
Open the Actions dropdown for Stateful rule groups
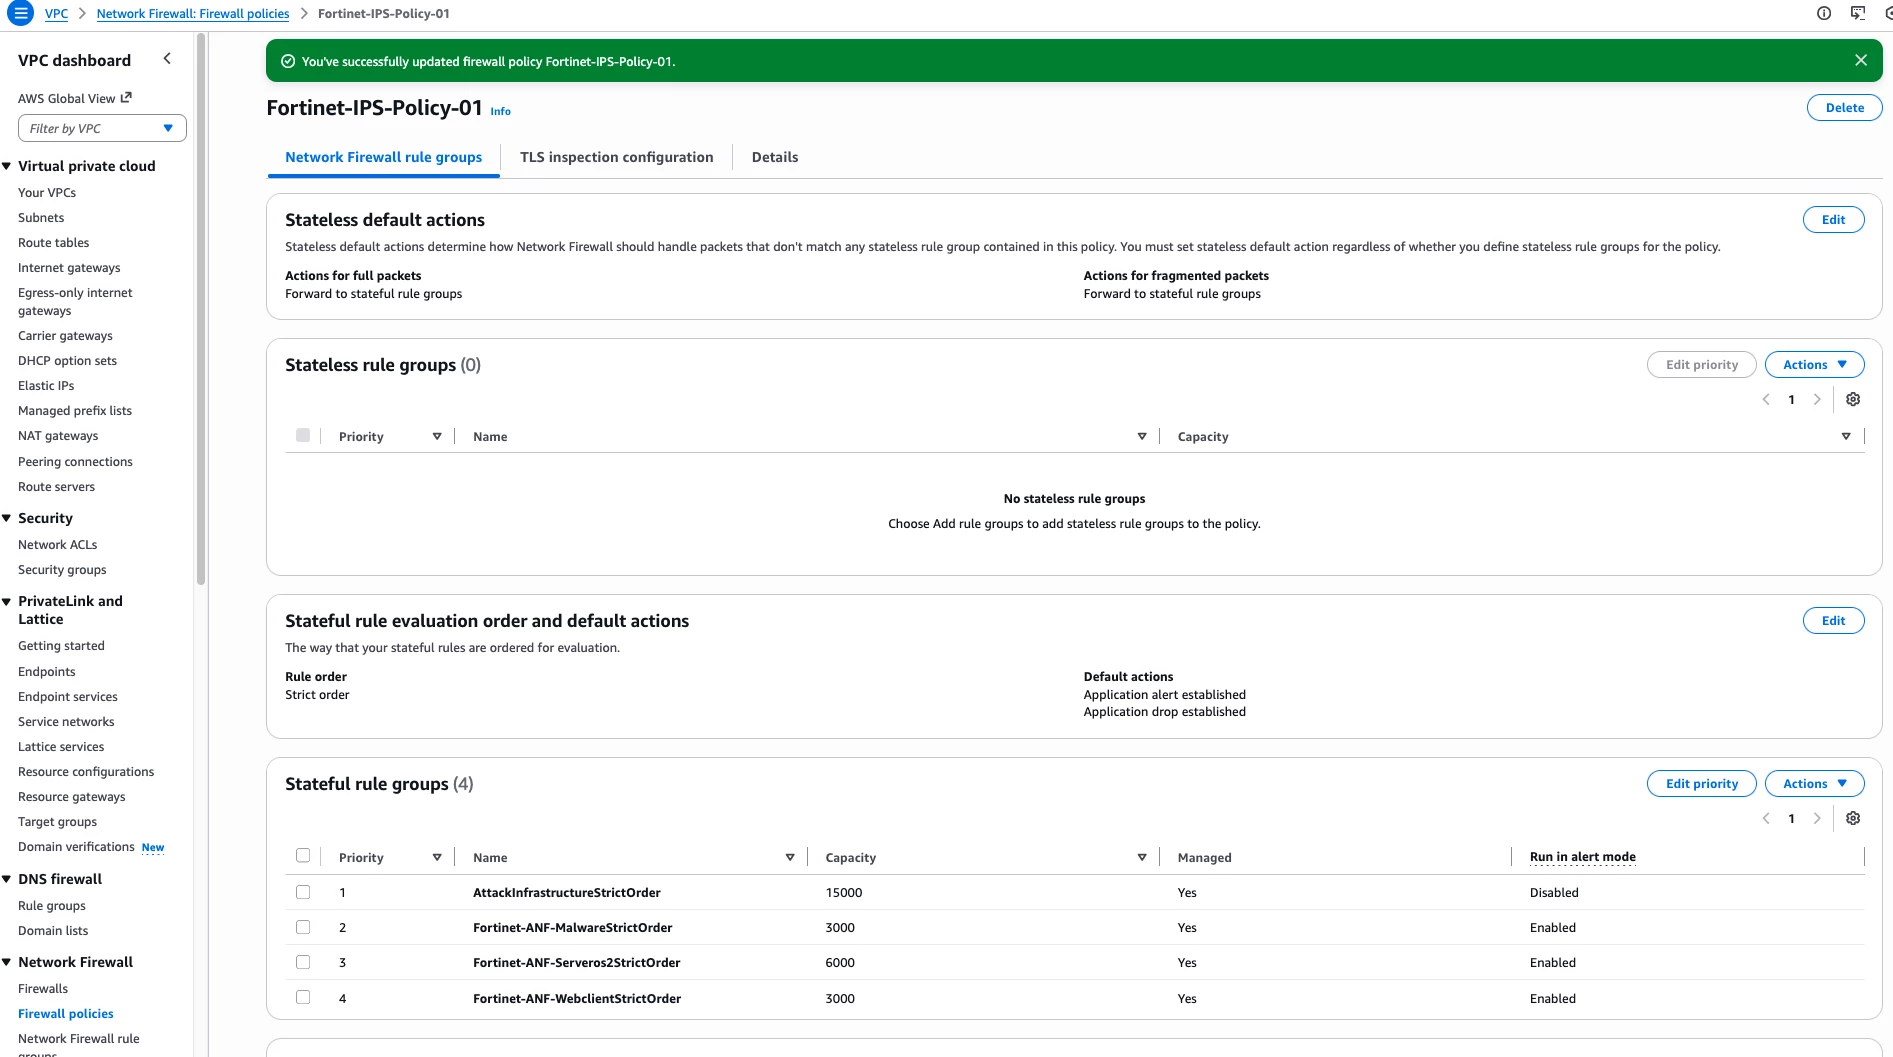pos(1814,784)
